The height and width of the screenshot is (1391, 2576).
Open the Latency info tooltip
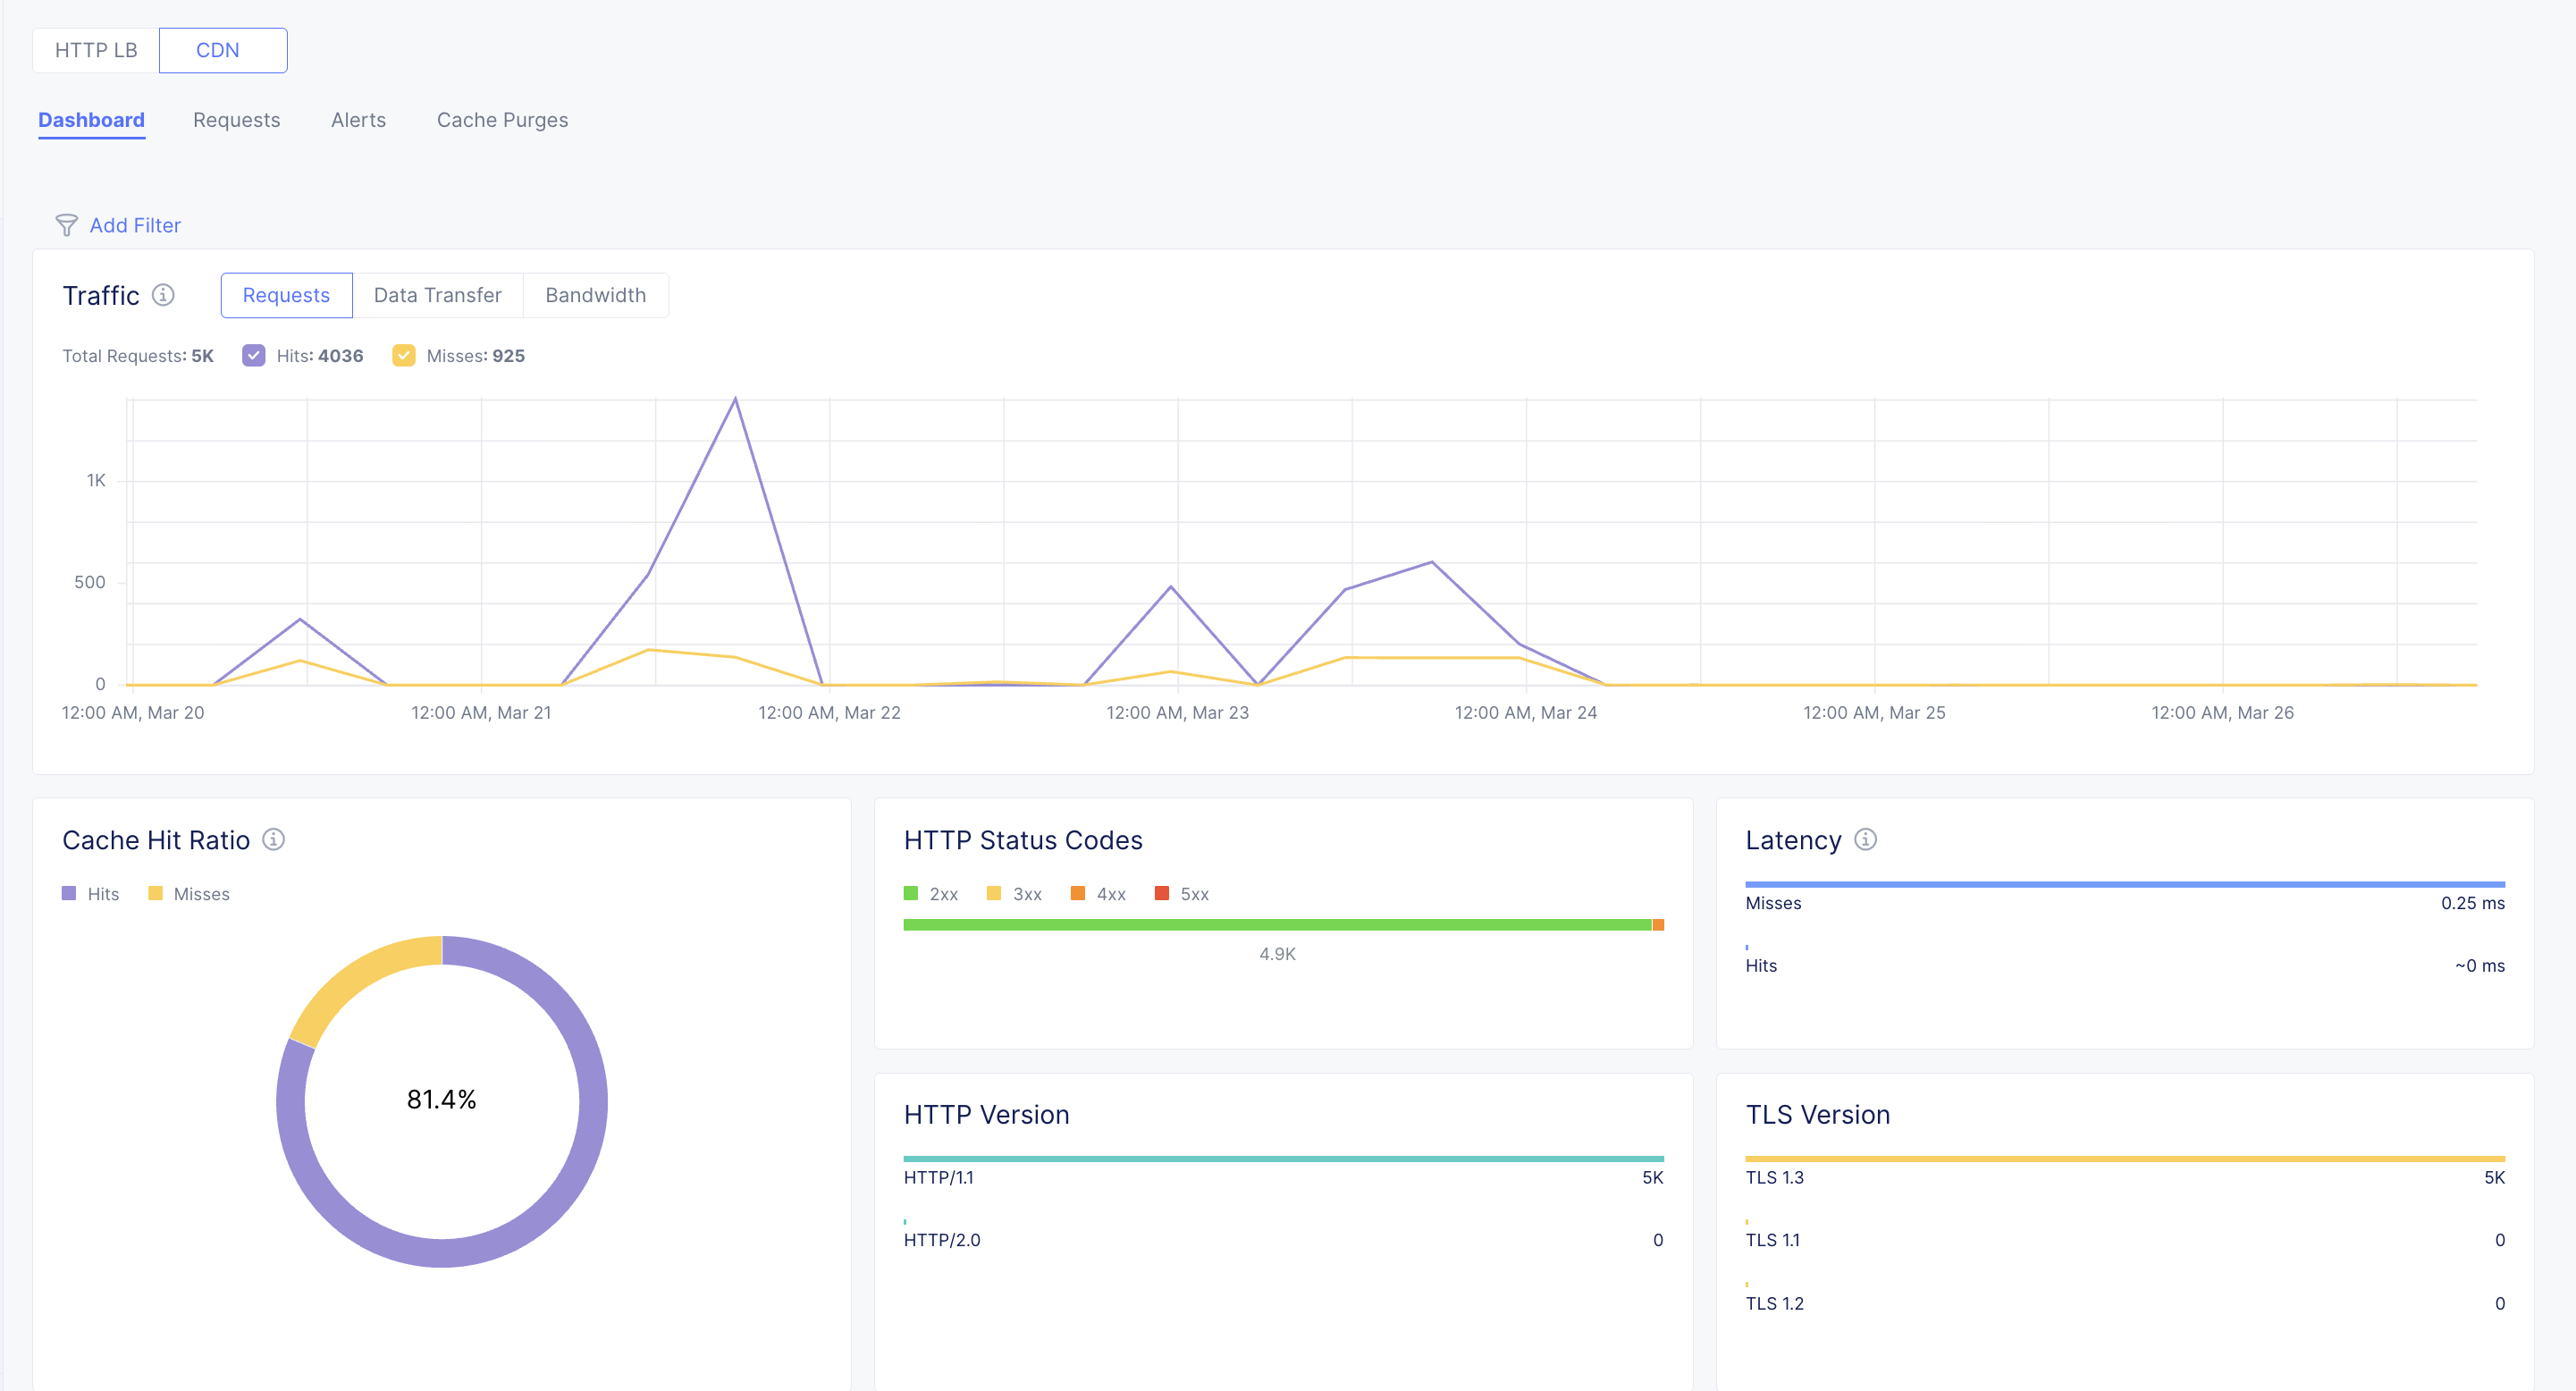point(1866,840)
